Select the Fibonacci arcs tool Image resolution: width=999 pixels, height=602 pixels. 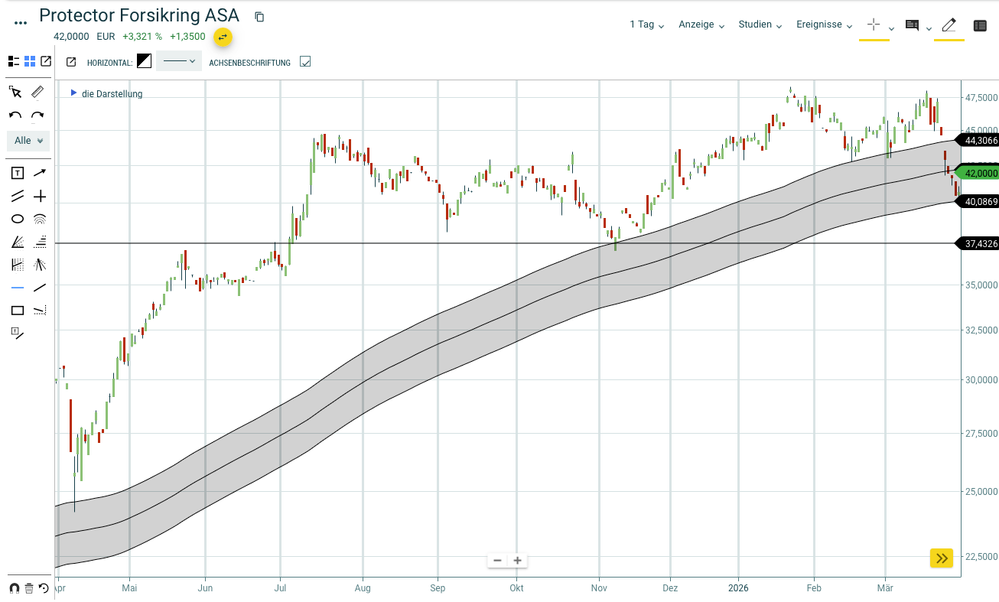click(40, 219)
